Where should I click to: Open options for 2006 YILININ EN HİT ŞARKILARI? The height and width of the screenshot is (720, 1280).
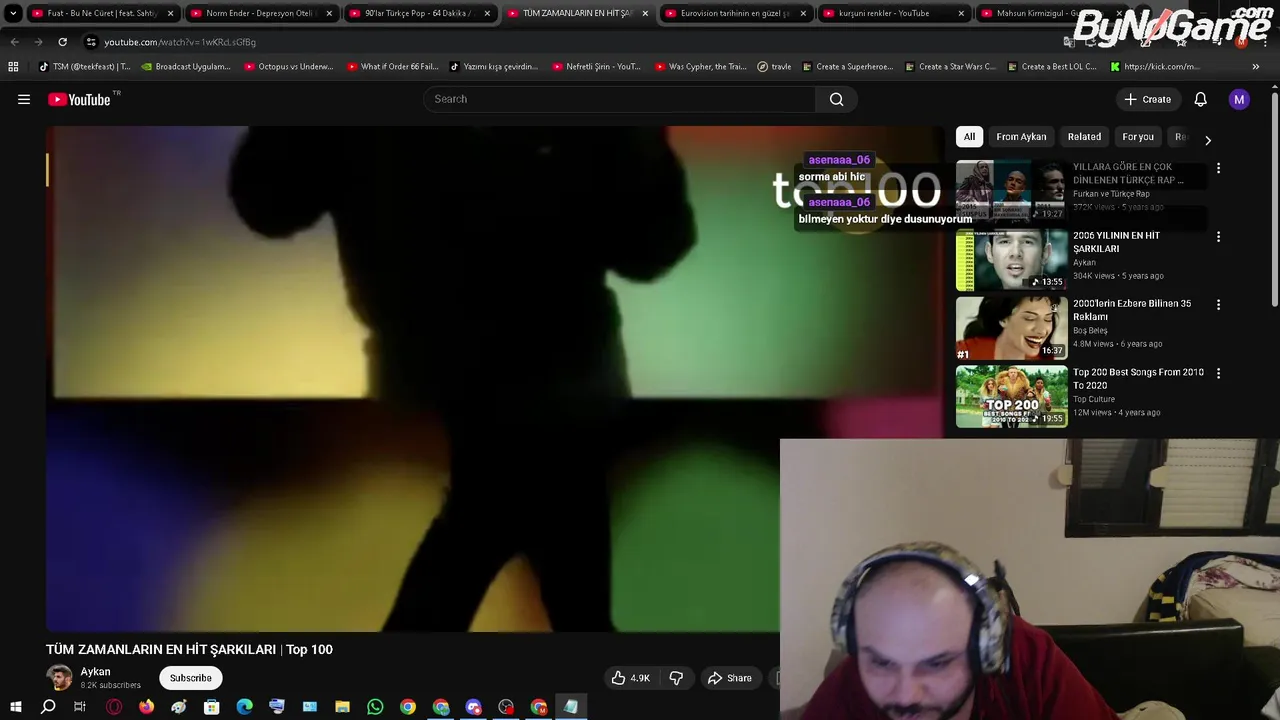[1218, 237]
